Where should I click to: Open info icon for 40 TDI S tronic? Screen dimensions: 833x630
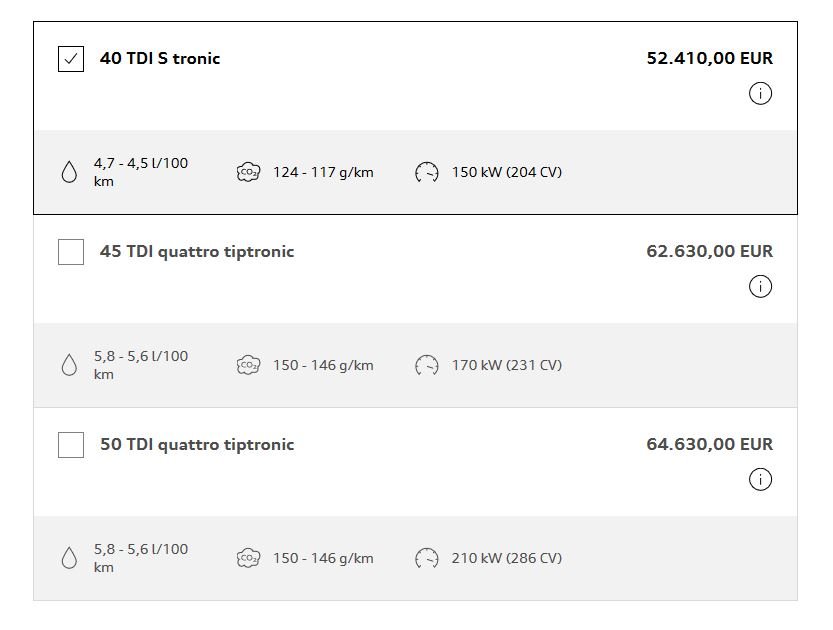(x=760, y=93)
